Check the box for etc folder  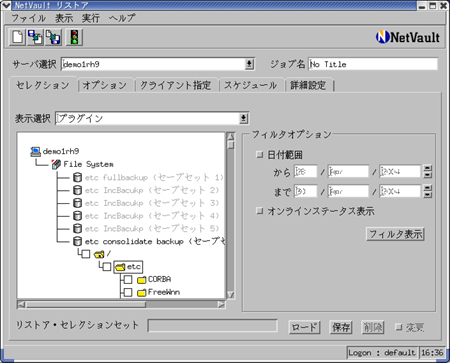[x=107, y=267]
